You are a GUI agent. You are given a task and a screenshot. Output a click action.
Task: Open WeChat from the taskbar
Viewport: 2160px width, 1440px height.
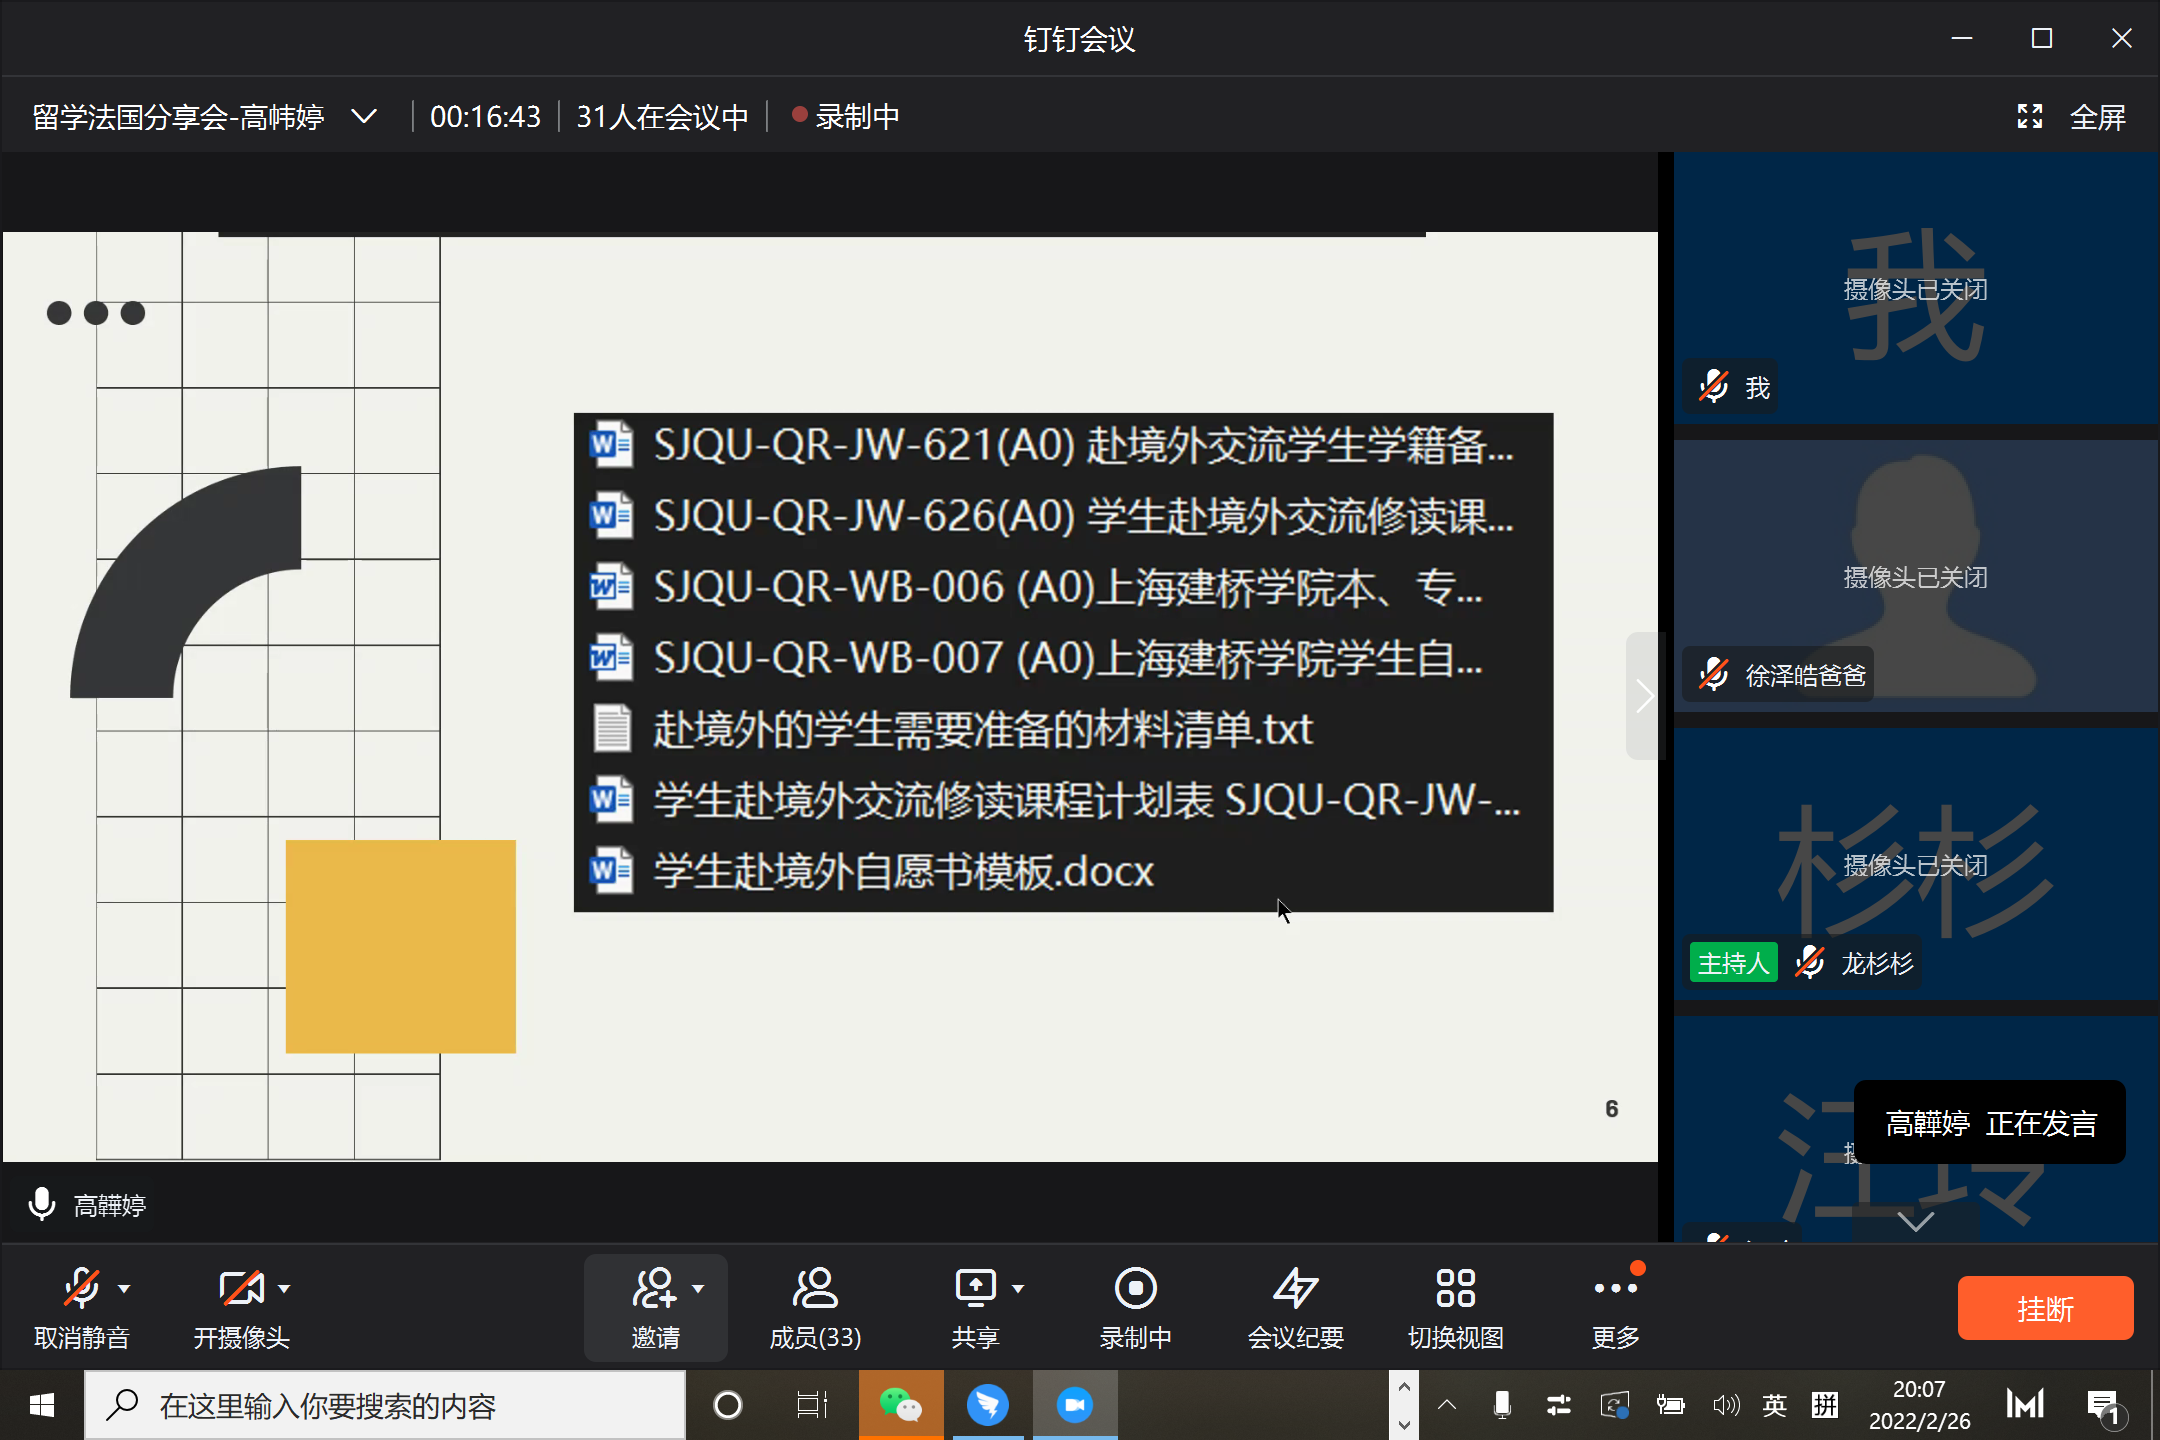coord(900,1405)
